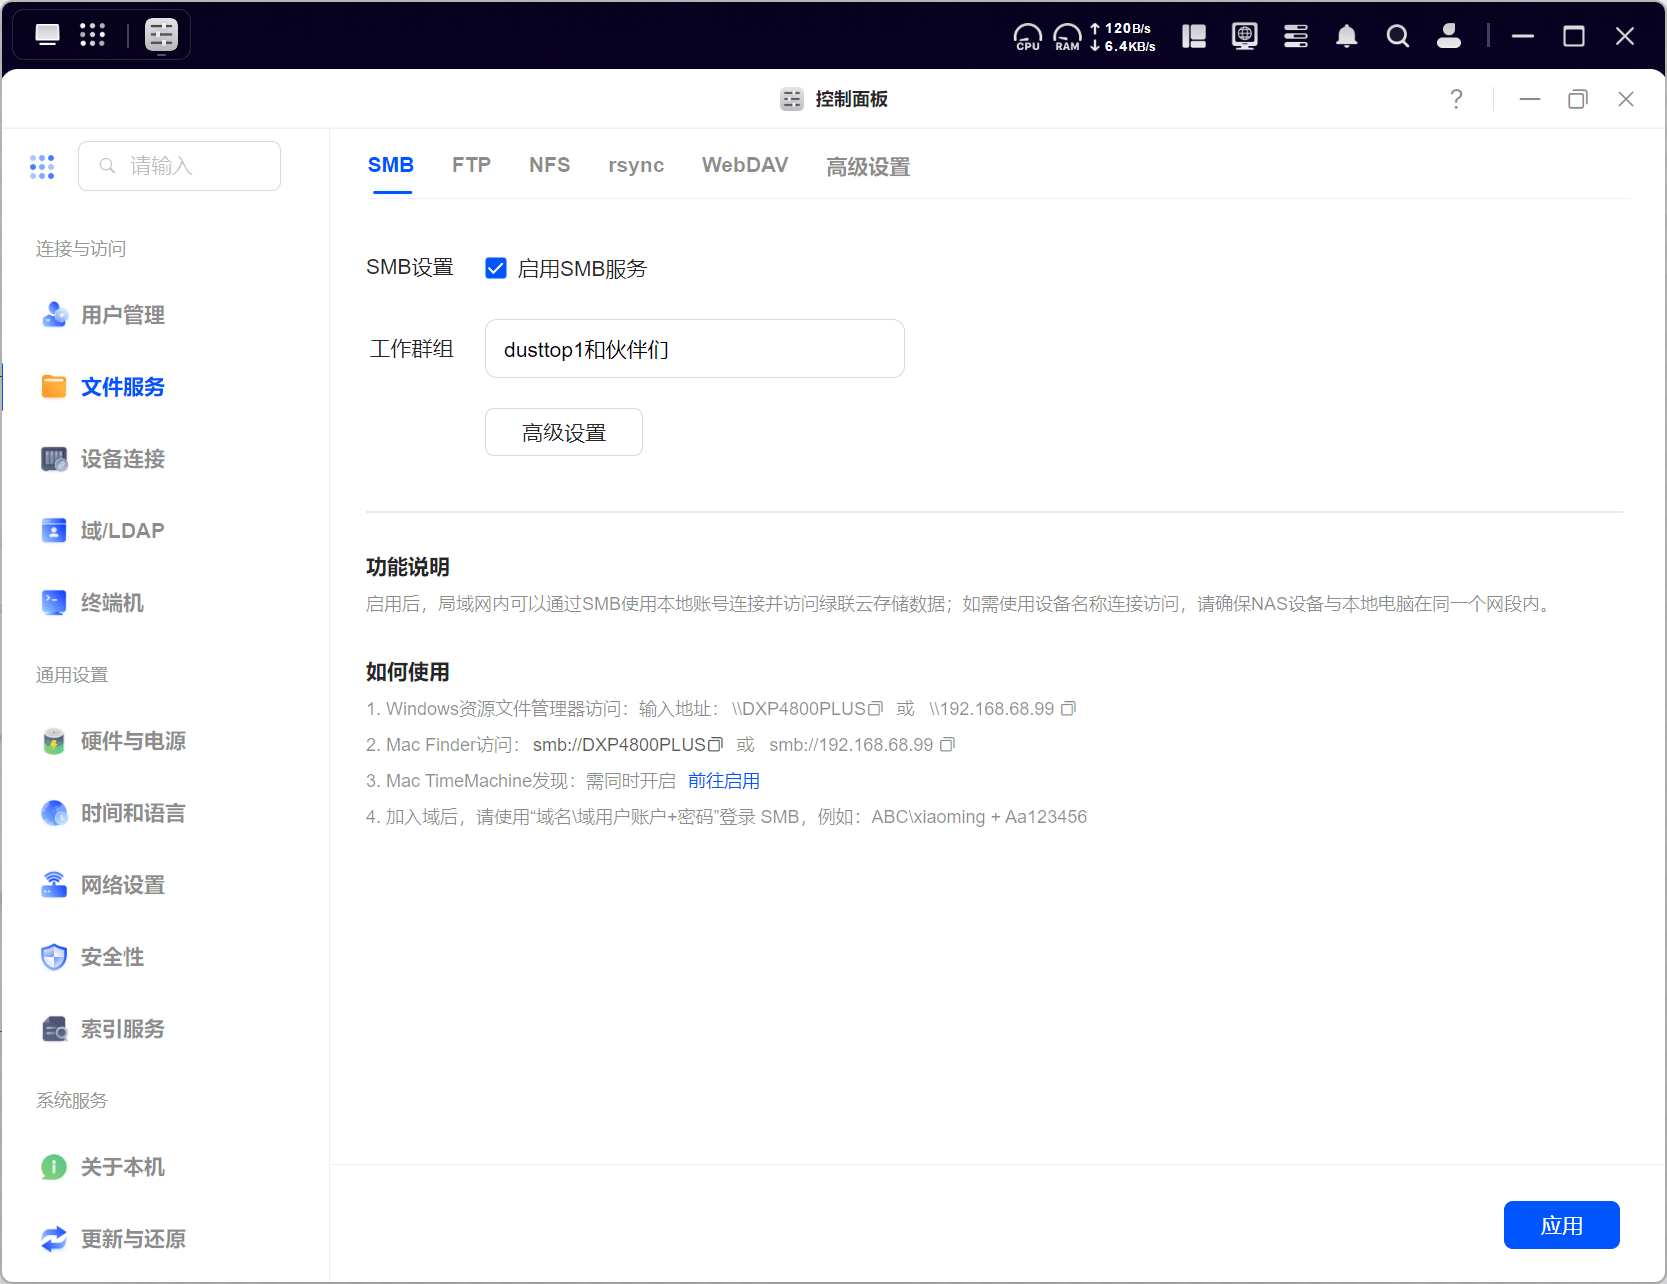1667x1284 pixels.
Task: Toggle the 启用SMB服务 checkbox
Action: tap(496, 268)
